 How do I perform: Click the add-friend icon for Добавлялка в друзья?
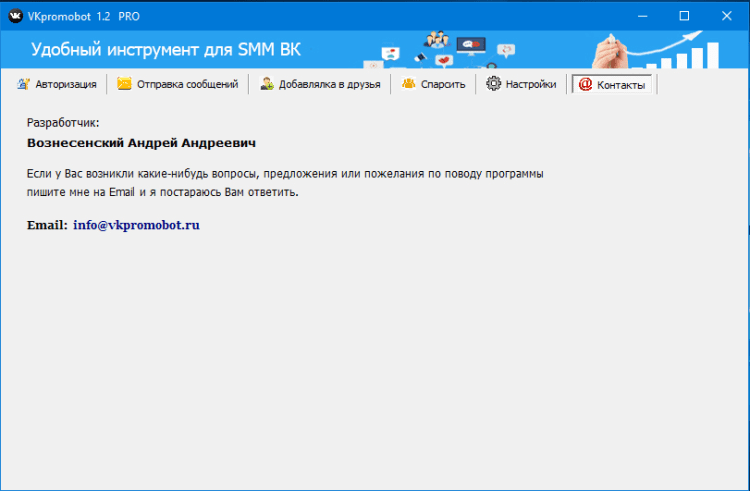click(x=267, y=84)
